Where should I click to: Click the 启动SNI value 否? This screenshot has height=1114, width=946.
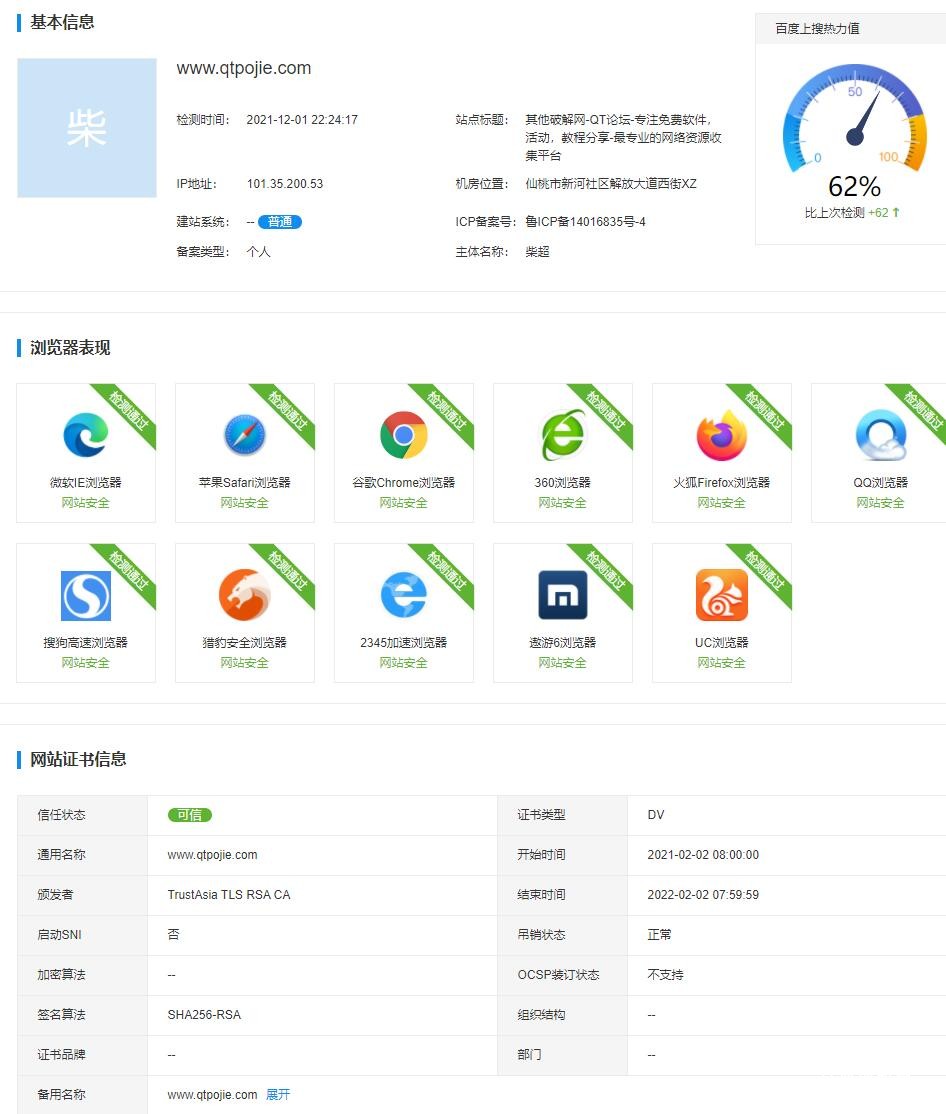(x=173, y=934)
